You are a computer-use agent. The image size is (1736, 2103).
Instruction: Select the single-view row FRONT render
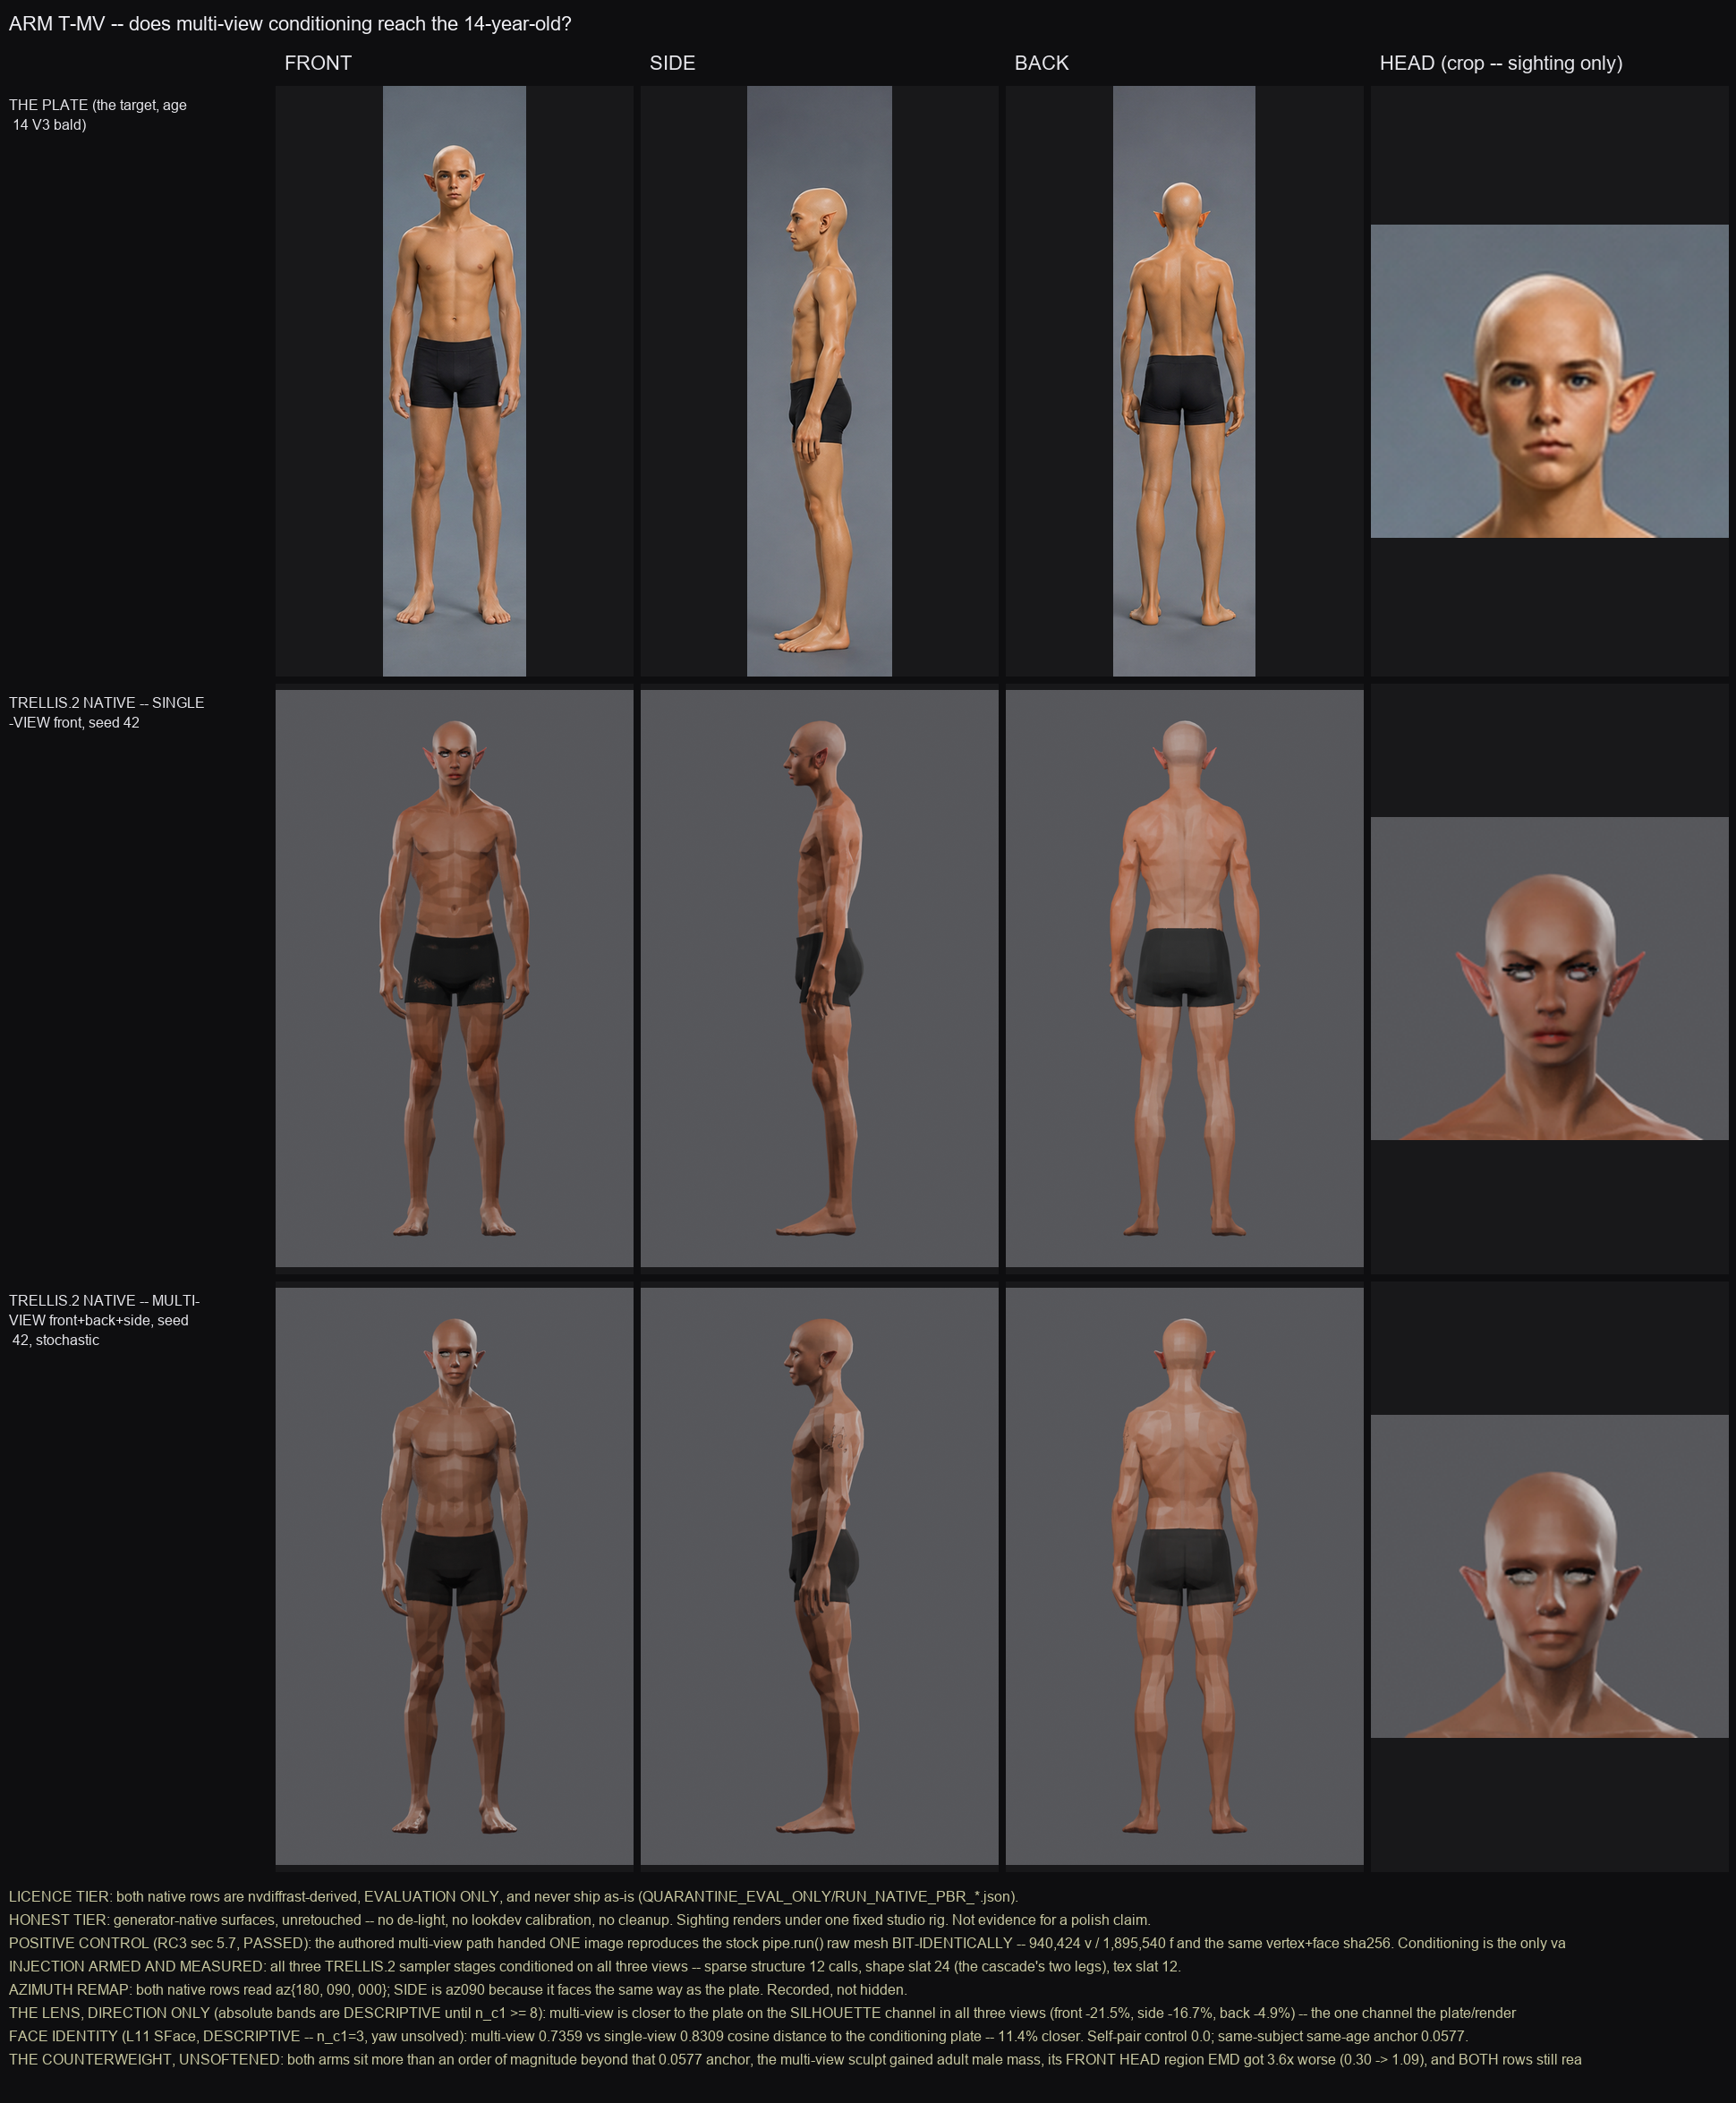pos(454,978)
